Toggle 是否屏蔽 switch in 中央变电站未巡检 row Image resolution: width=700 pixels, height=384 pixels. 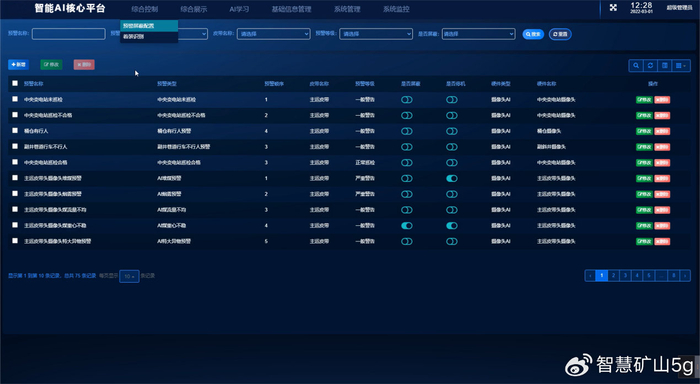tap(407, 100)
